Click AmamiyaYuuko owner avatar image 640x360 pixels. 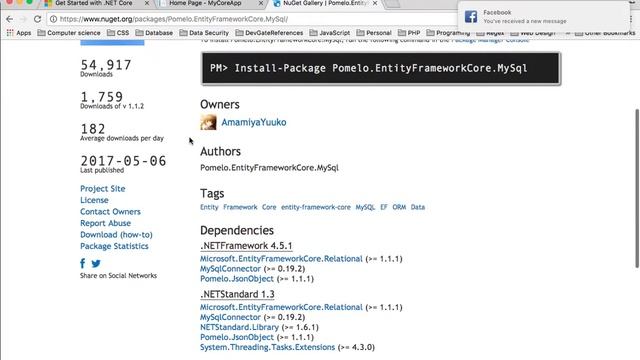tap(208, 122)
